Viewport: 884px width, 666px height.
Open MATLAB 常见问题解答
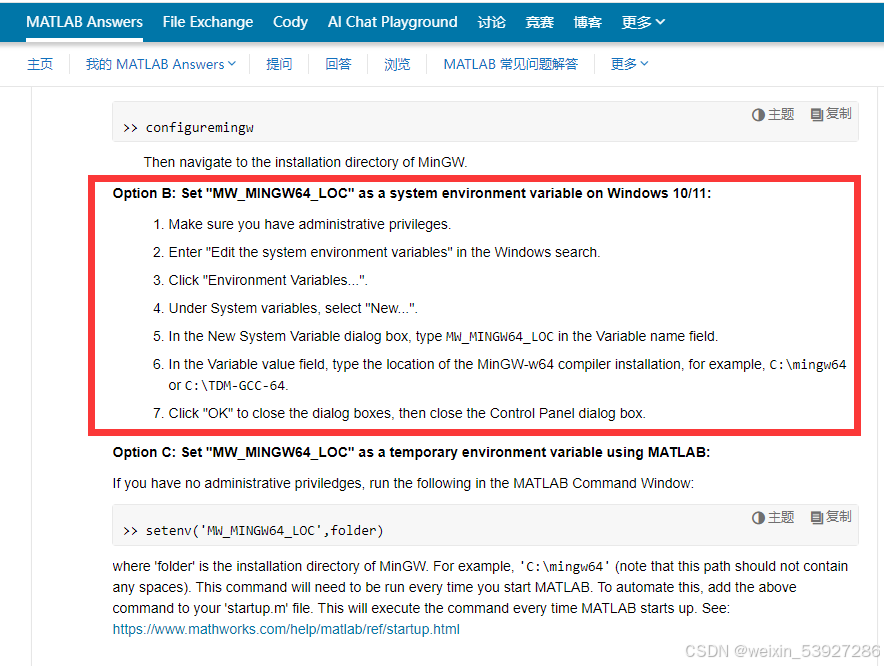[511, 63]
